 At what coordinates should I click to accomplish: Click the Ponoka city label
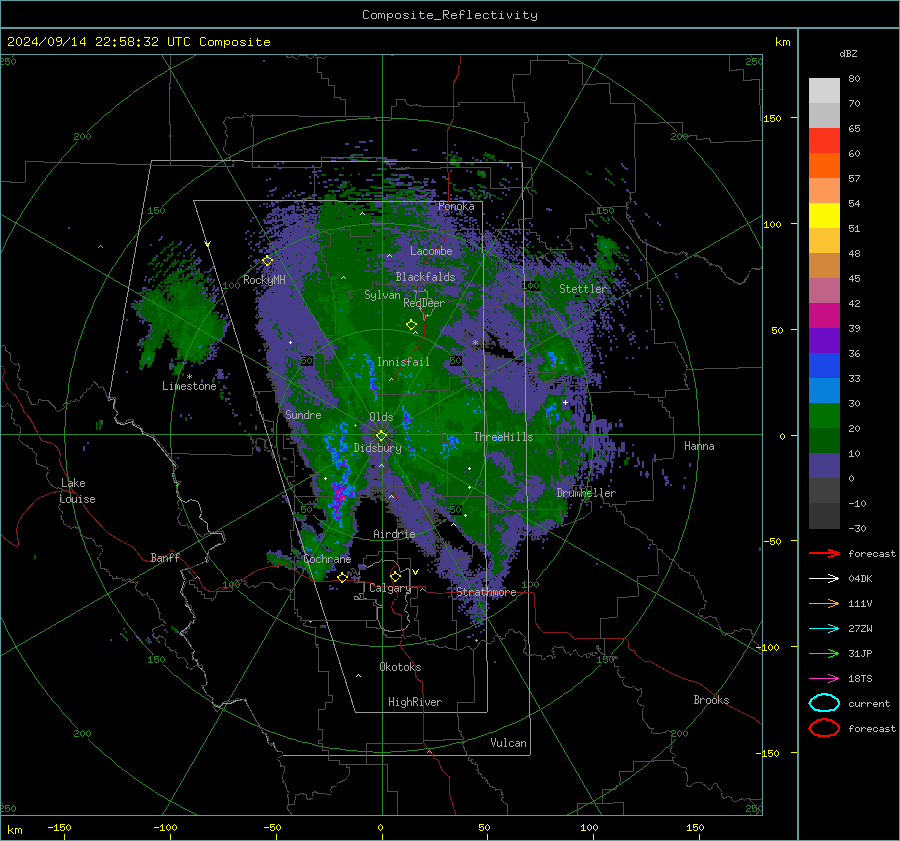pyautogui.click(x=456, y=207)
